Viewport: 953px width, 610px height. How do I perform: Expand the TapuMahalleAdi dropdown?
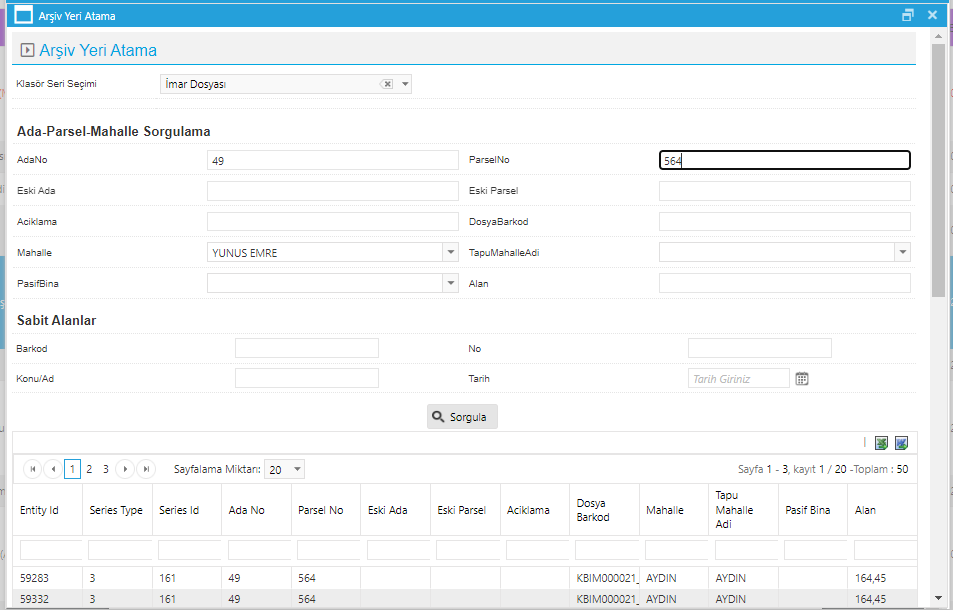click(x=903, y=252)
